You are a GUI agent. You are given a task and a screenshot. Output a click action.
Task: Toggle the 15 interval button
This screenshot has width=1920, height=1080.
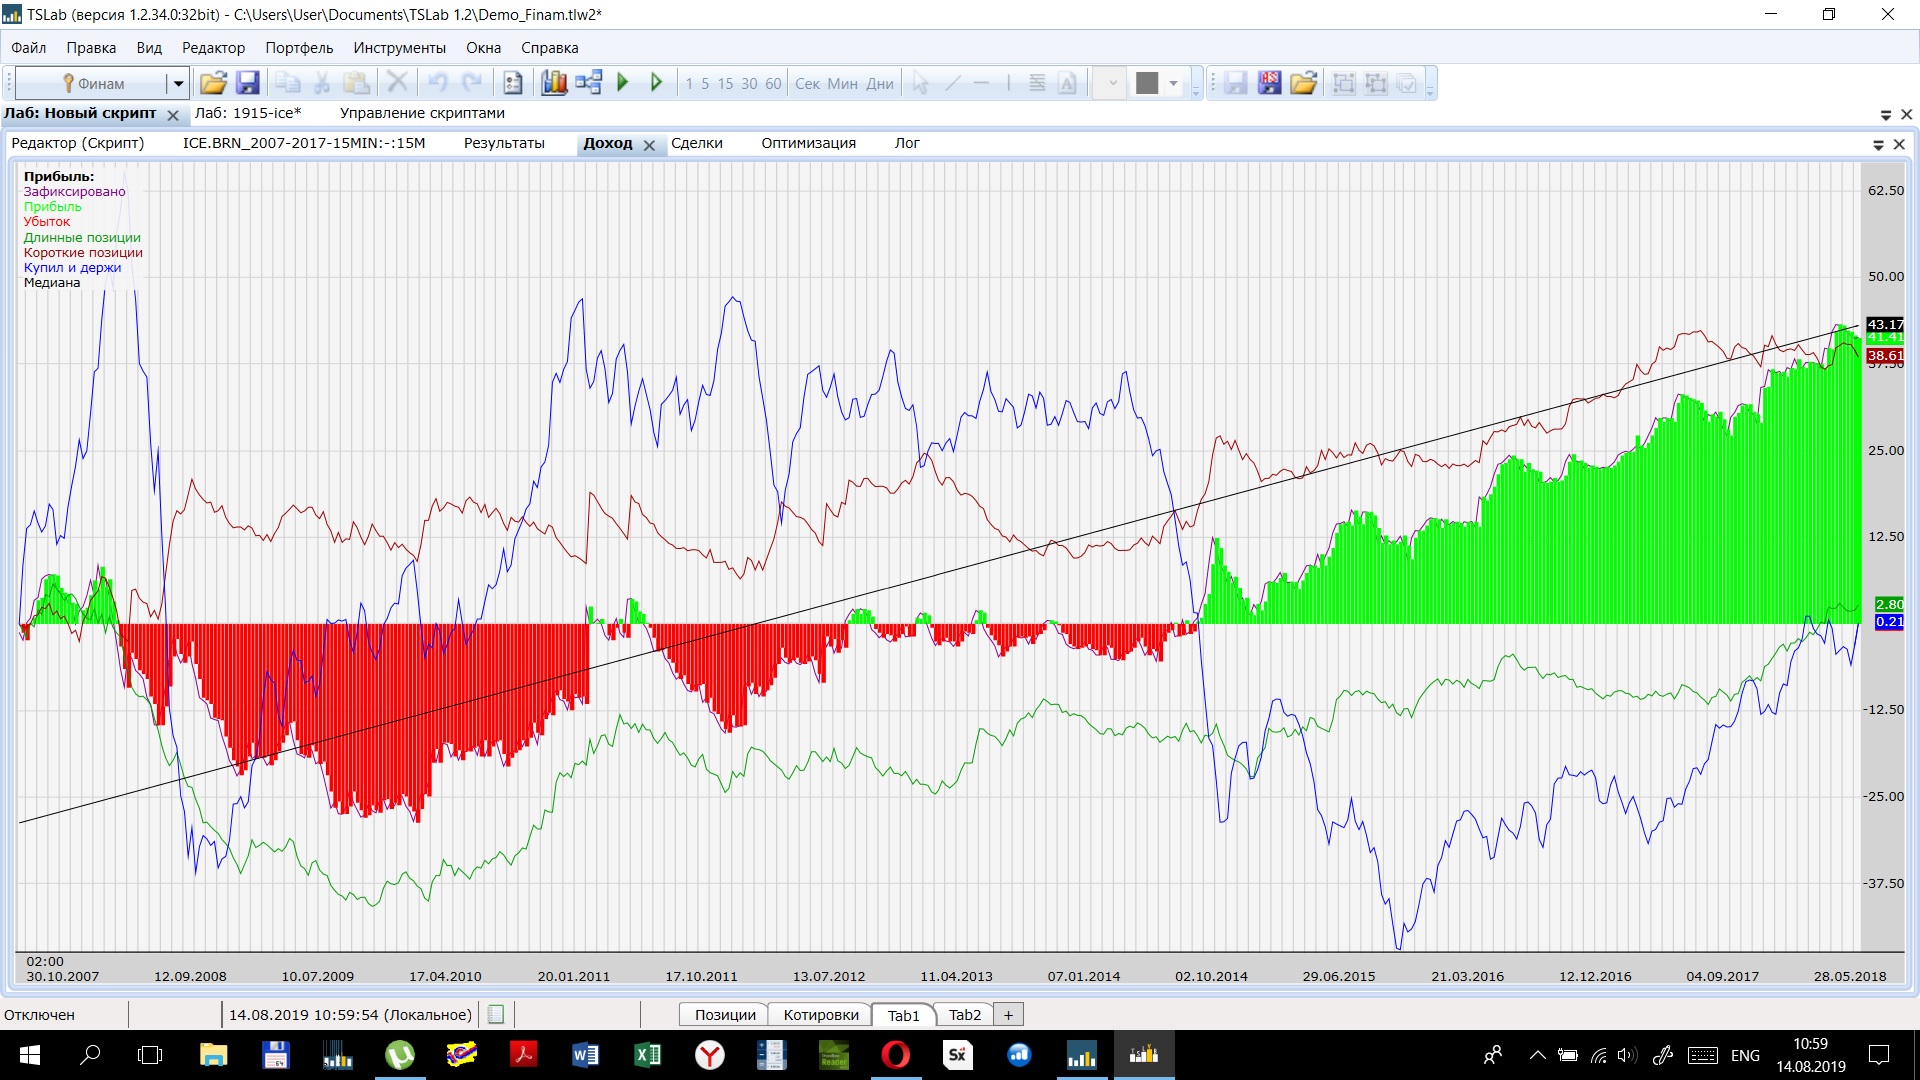(x=725, y=84)
